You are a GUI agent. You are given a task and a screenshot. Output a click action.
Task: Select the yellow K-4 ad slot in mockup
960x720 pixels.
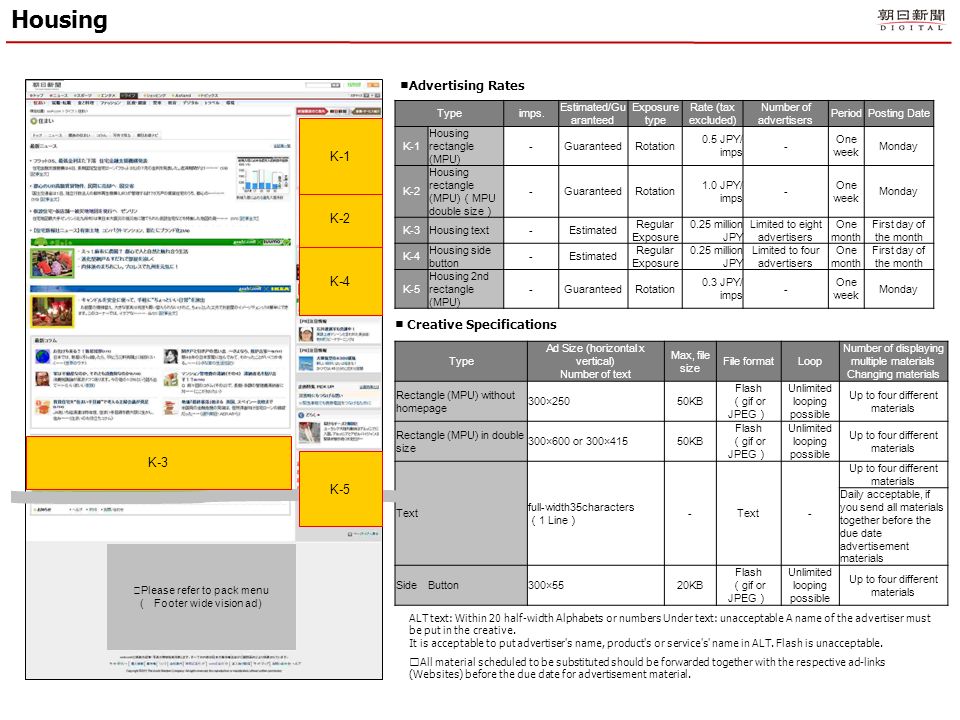click(340, 281)
